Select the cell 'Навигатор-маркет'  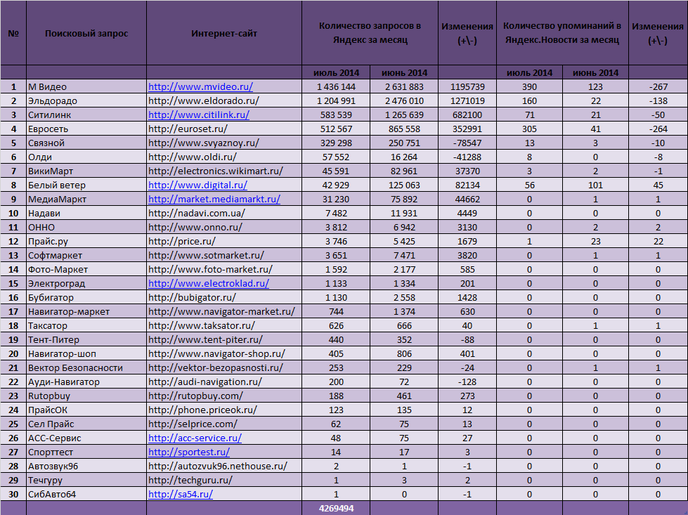click(x=86, y=311)
